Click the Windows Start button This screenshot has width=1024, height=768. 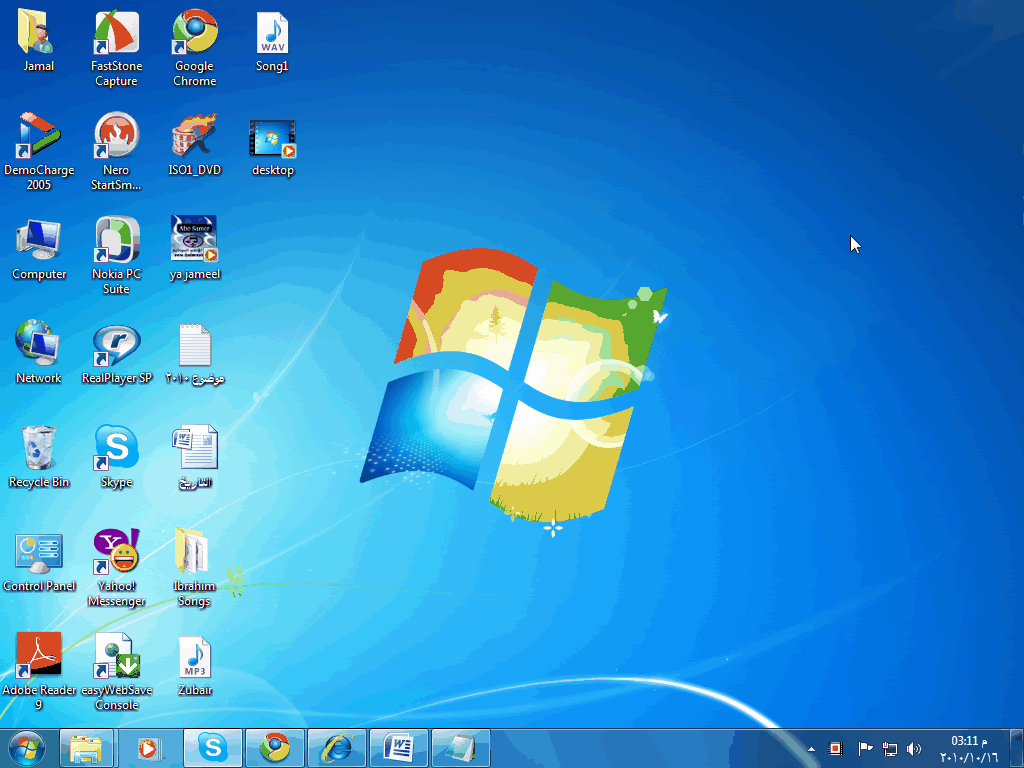tap(26, 747)
